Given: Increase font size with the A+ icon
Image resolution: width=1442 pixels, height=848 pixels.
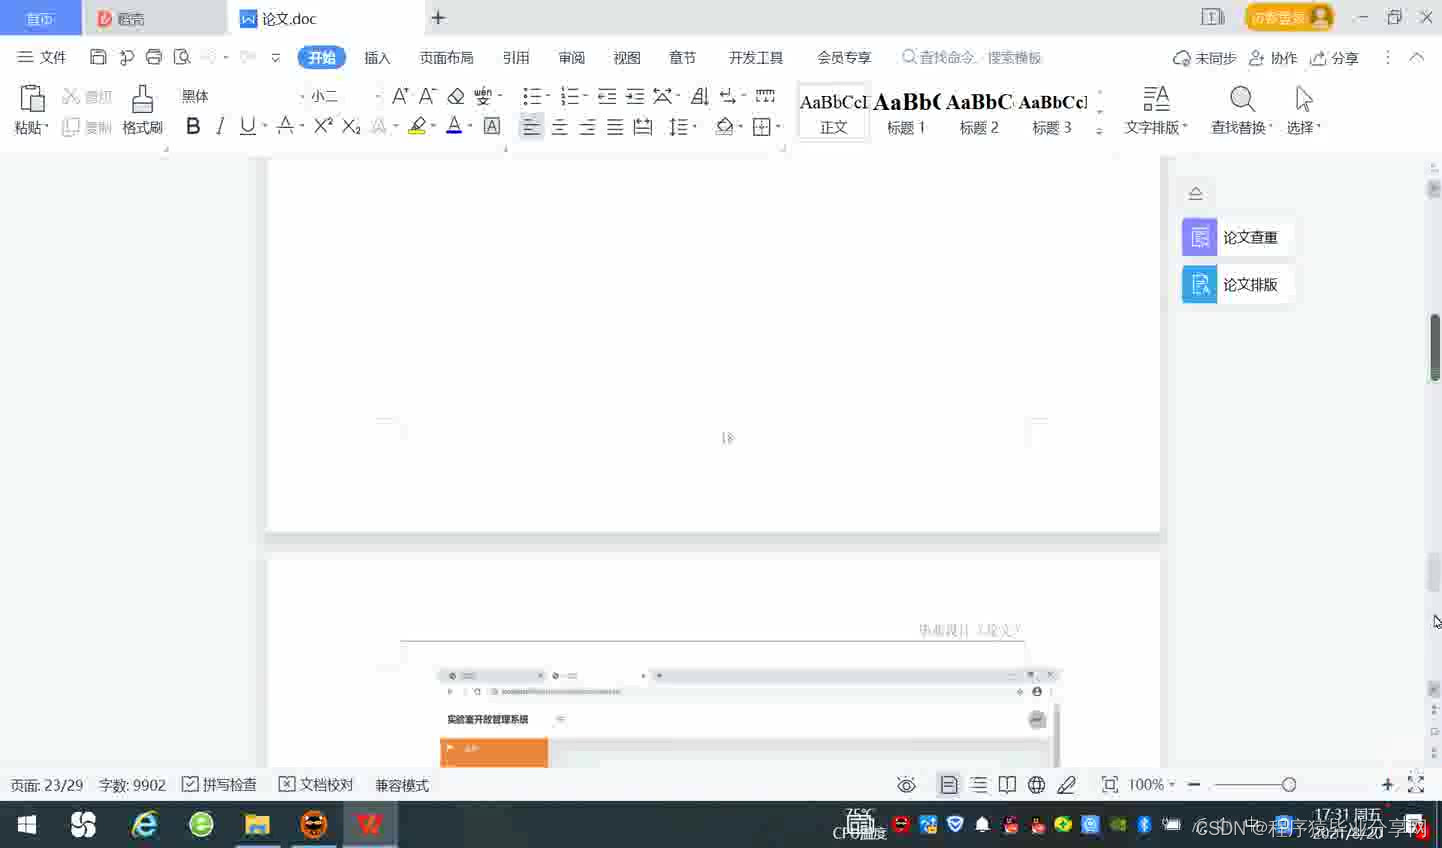Looking at the screenshot, I should point(400,96).
